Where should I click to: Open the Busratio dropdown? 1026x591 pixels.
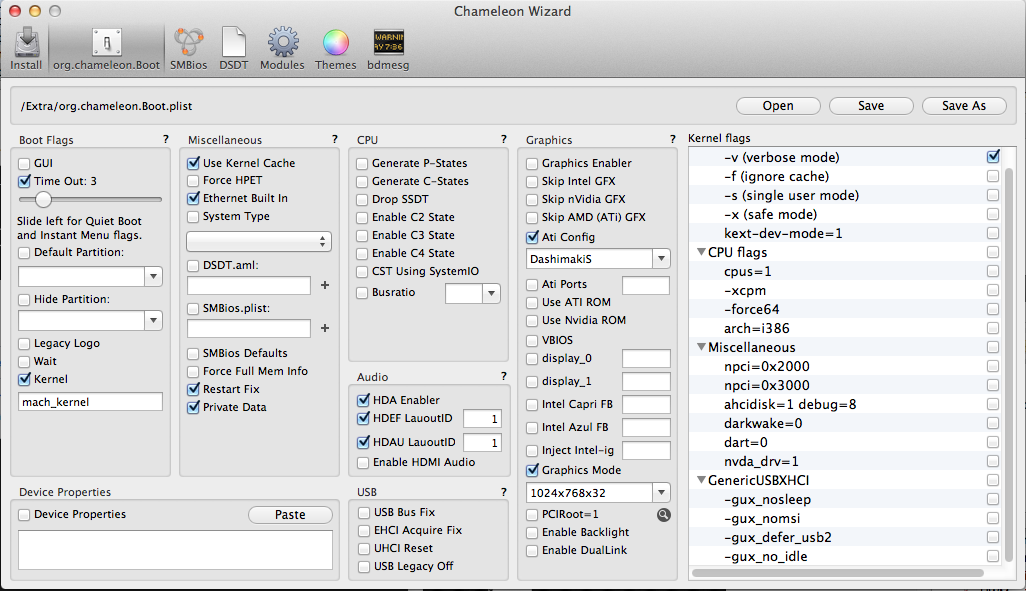(x=491, y=293)
